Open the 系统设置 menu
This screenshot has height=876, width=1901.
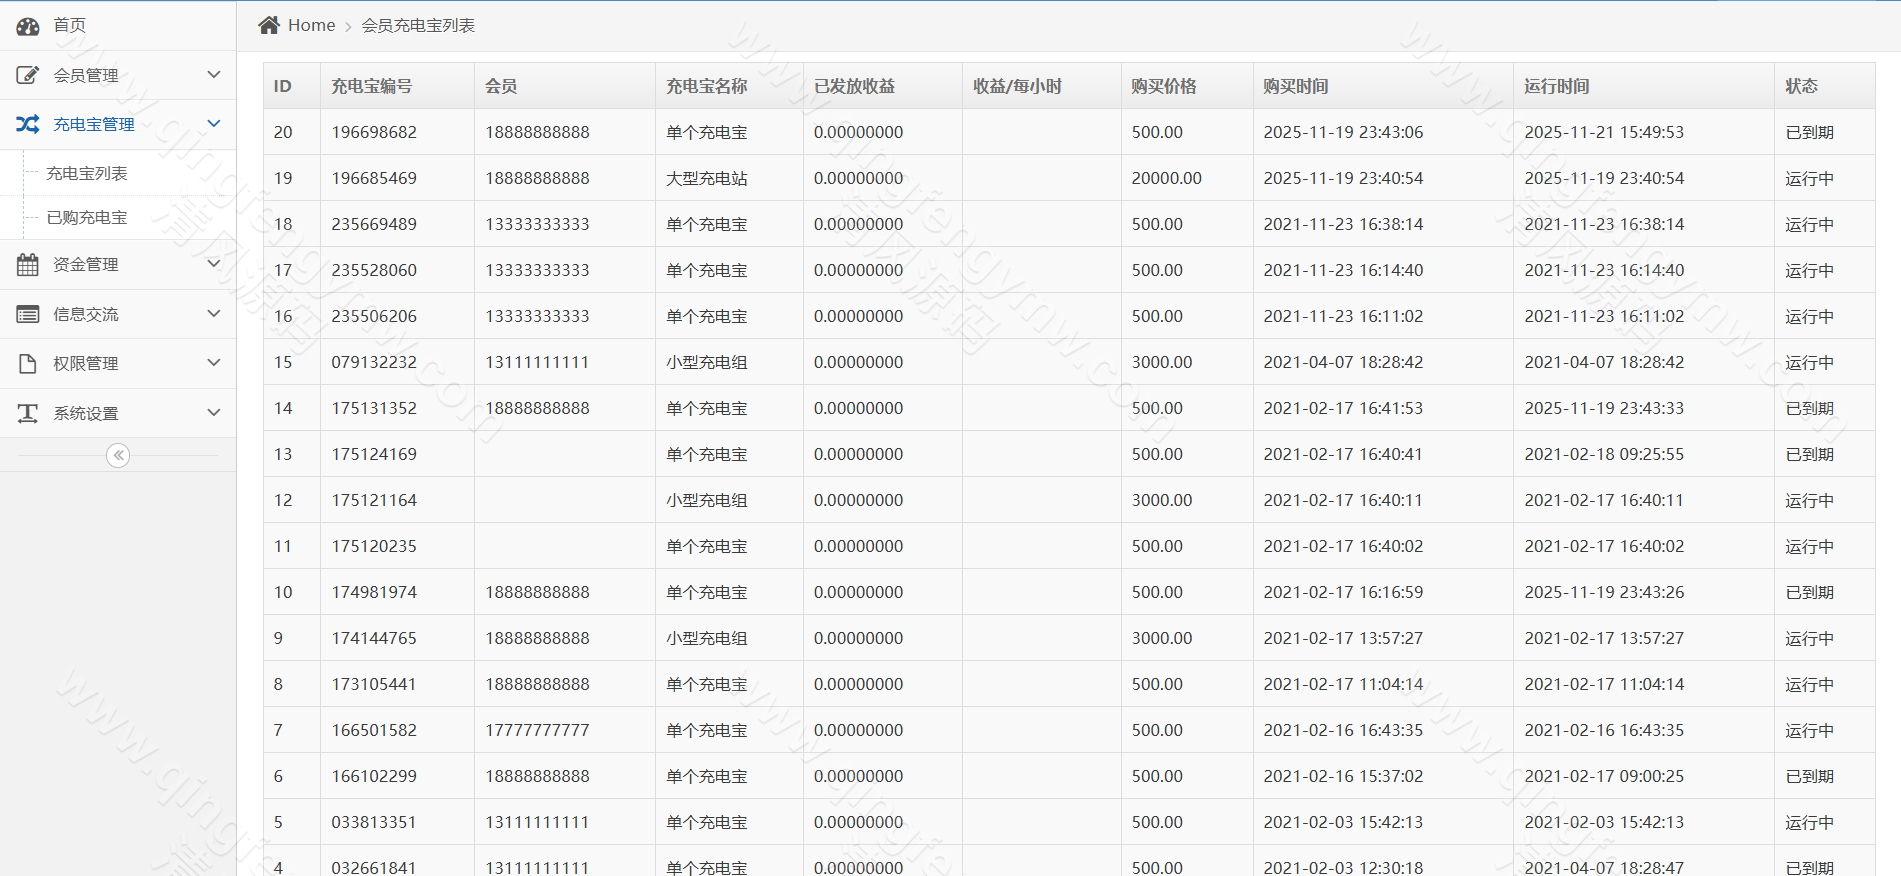[x=118, y=413]
